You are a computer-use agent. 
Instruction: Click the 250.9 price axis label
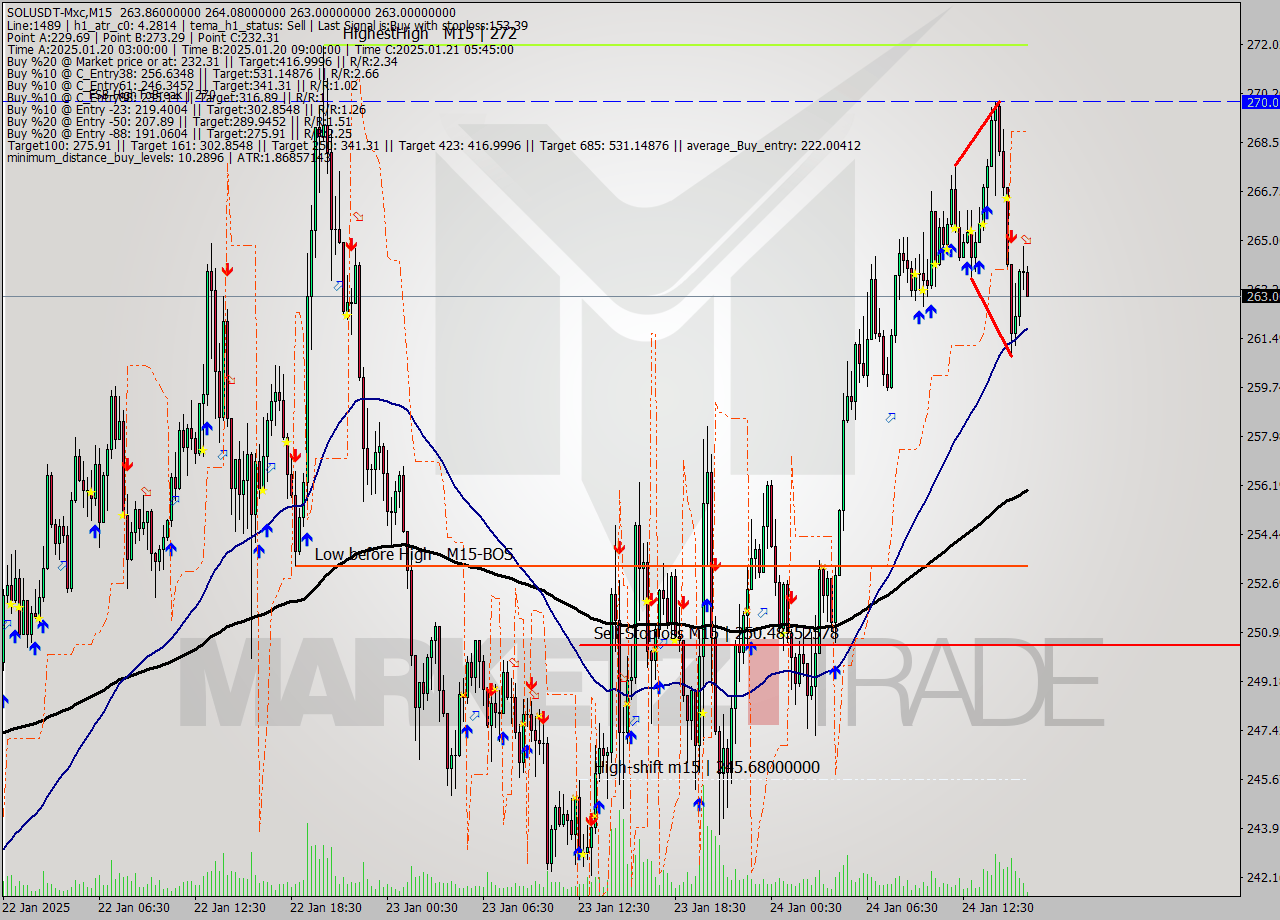(x=1263, y=633)
